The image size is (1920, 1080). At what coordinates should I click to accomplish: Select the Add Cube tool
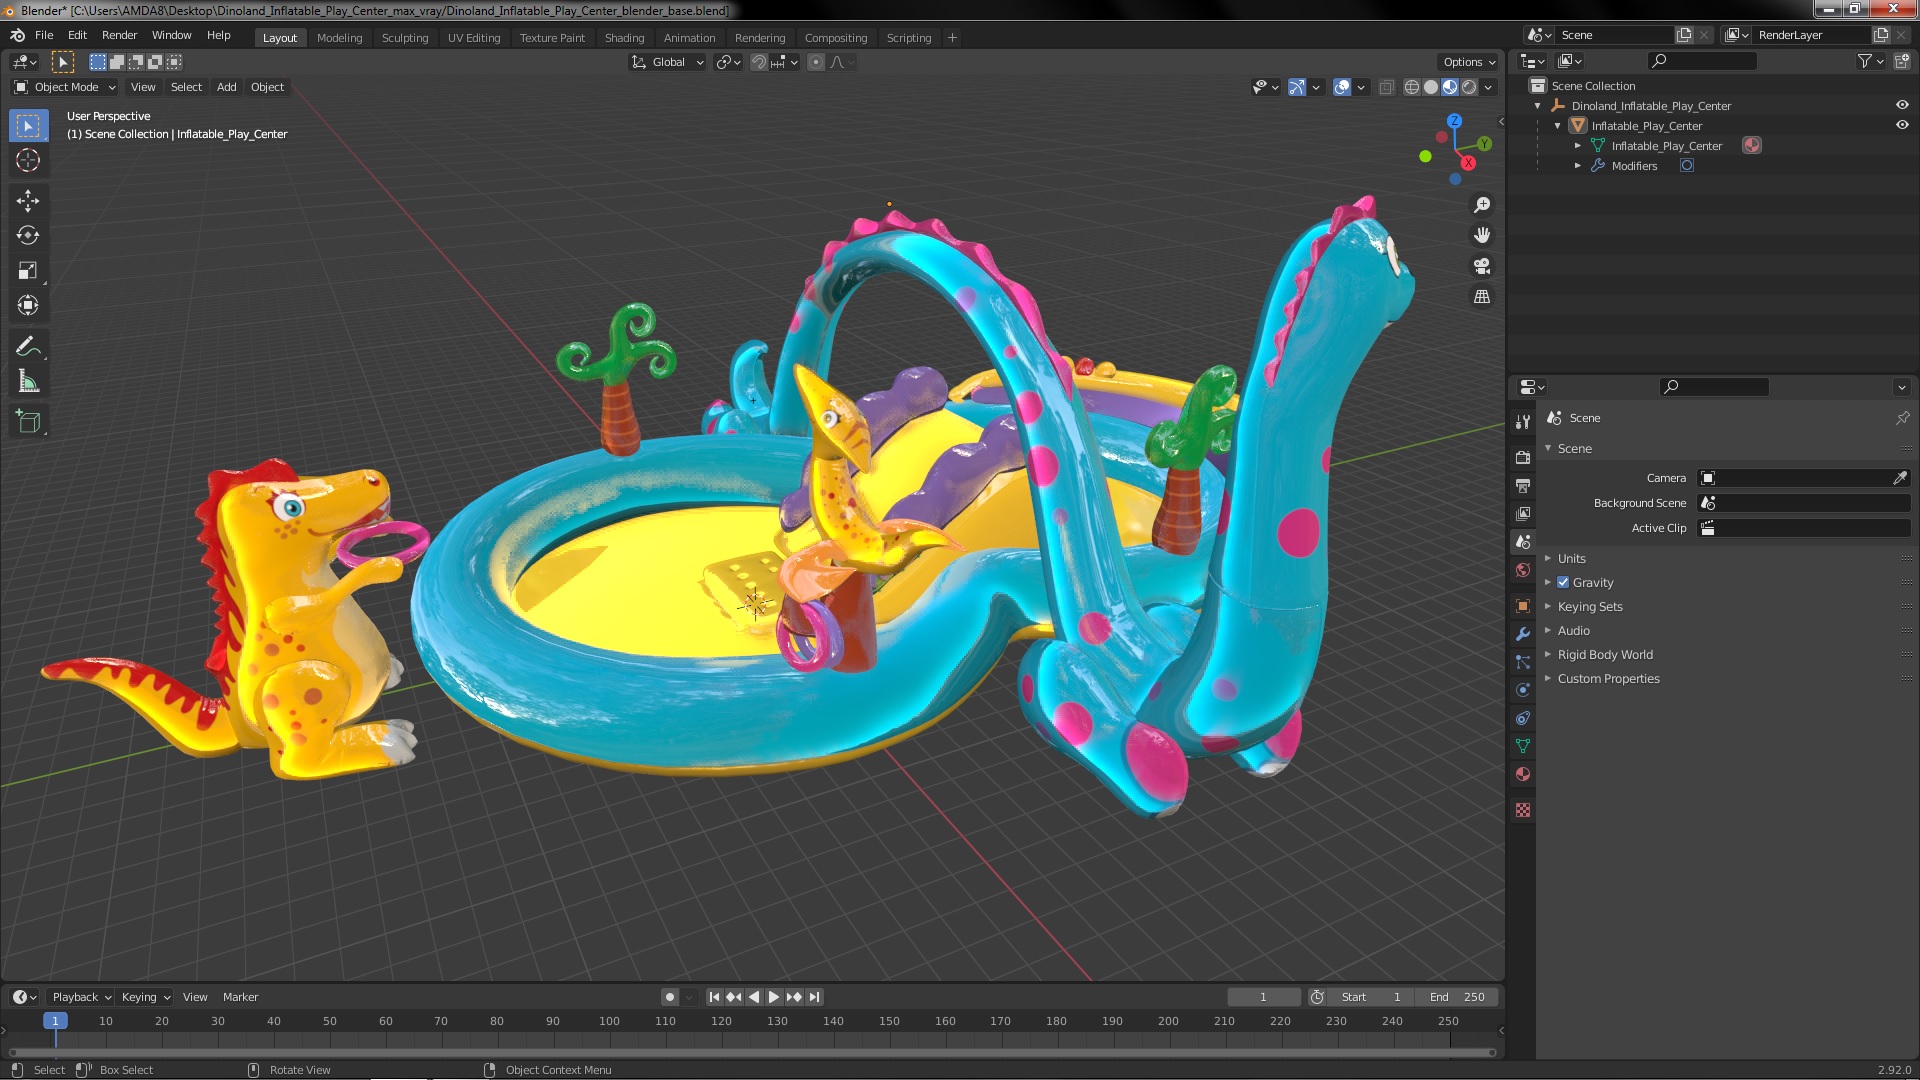[x=28, y=422]
